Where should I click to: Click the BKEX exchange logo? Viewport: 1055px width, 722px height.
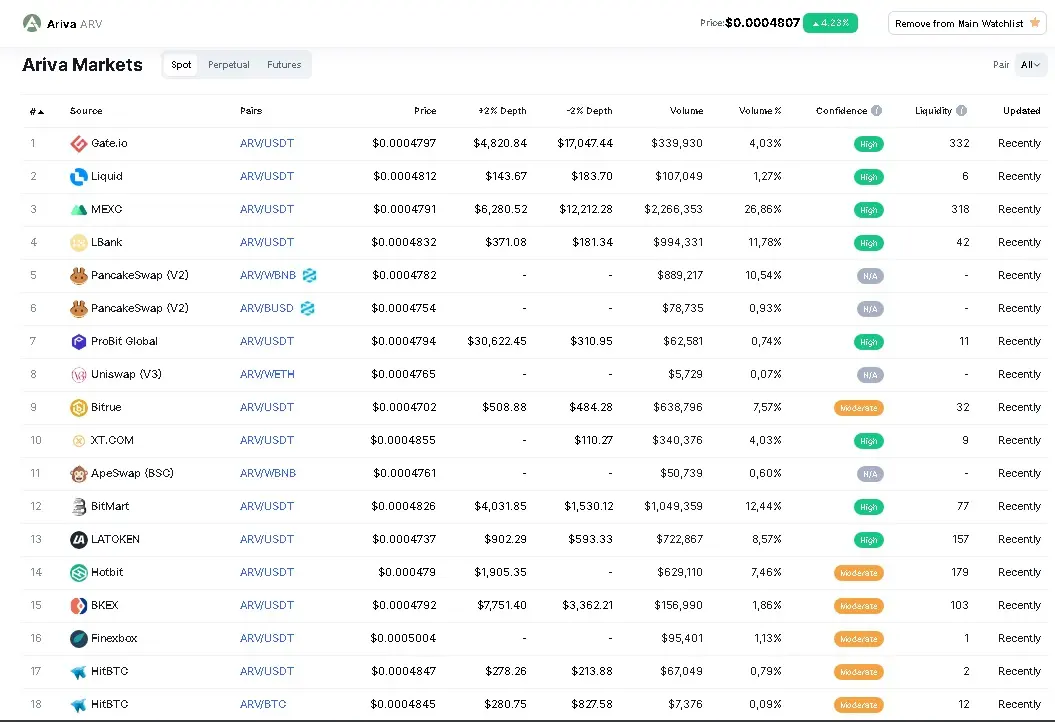[79, 605]
